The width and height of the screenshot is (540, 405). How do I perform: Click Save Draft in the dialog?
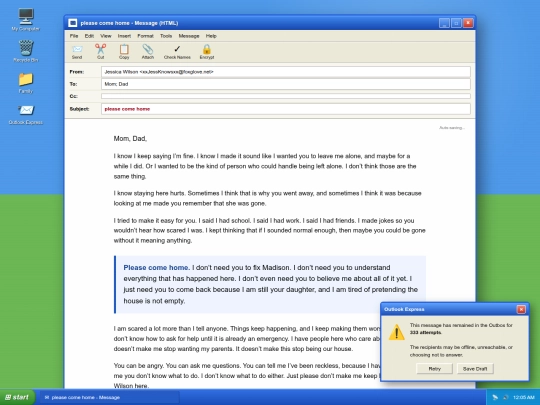[475, 368]
